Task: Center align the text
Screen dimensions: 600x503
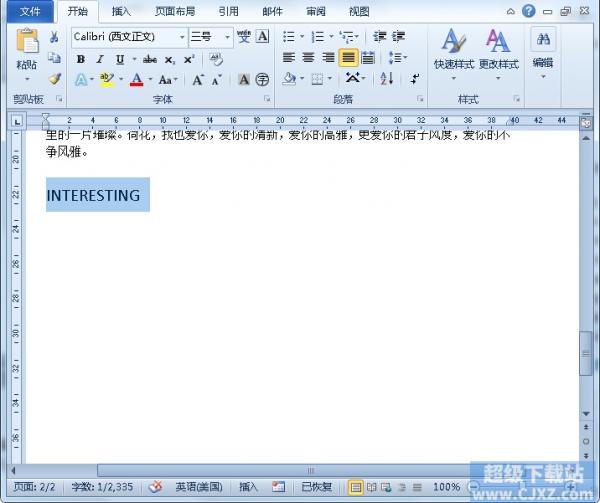Action: point(308,58)
